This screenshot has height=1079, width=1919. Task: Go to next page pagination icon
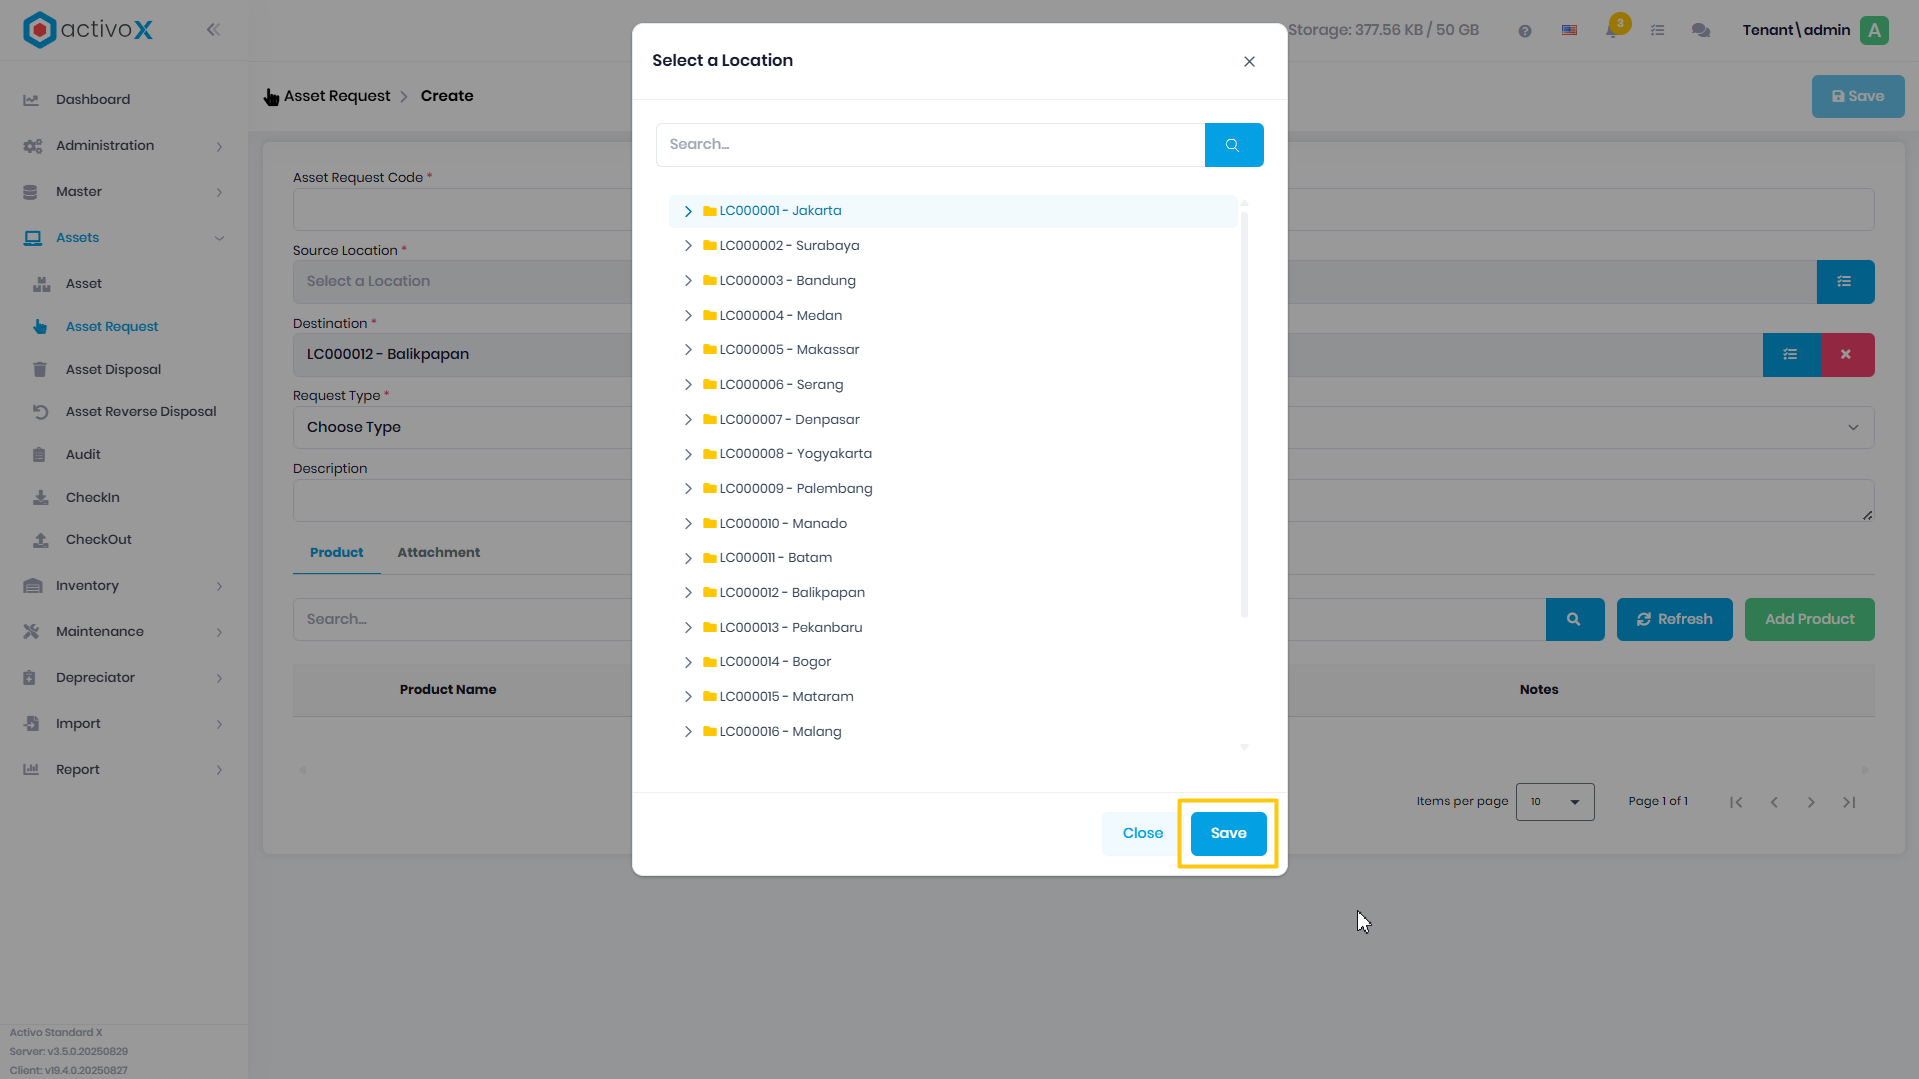point(1811,802)
